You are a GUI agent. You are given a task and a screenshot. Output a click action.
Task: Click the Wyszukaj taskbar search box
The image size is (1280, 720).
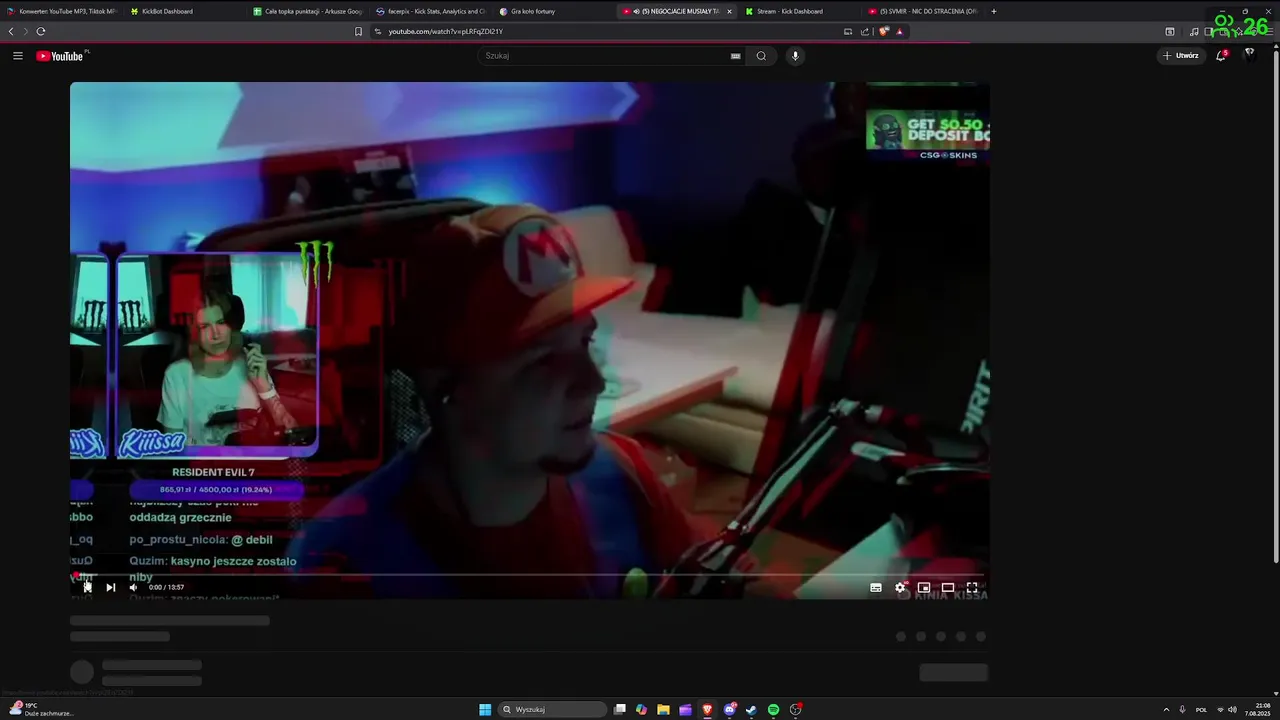[553, 709]
